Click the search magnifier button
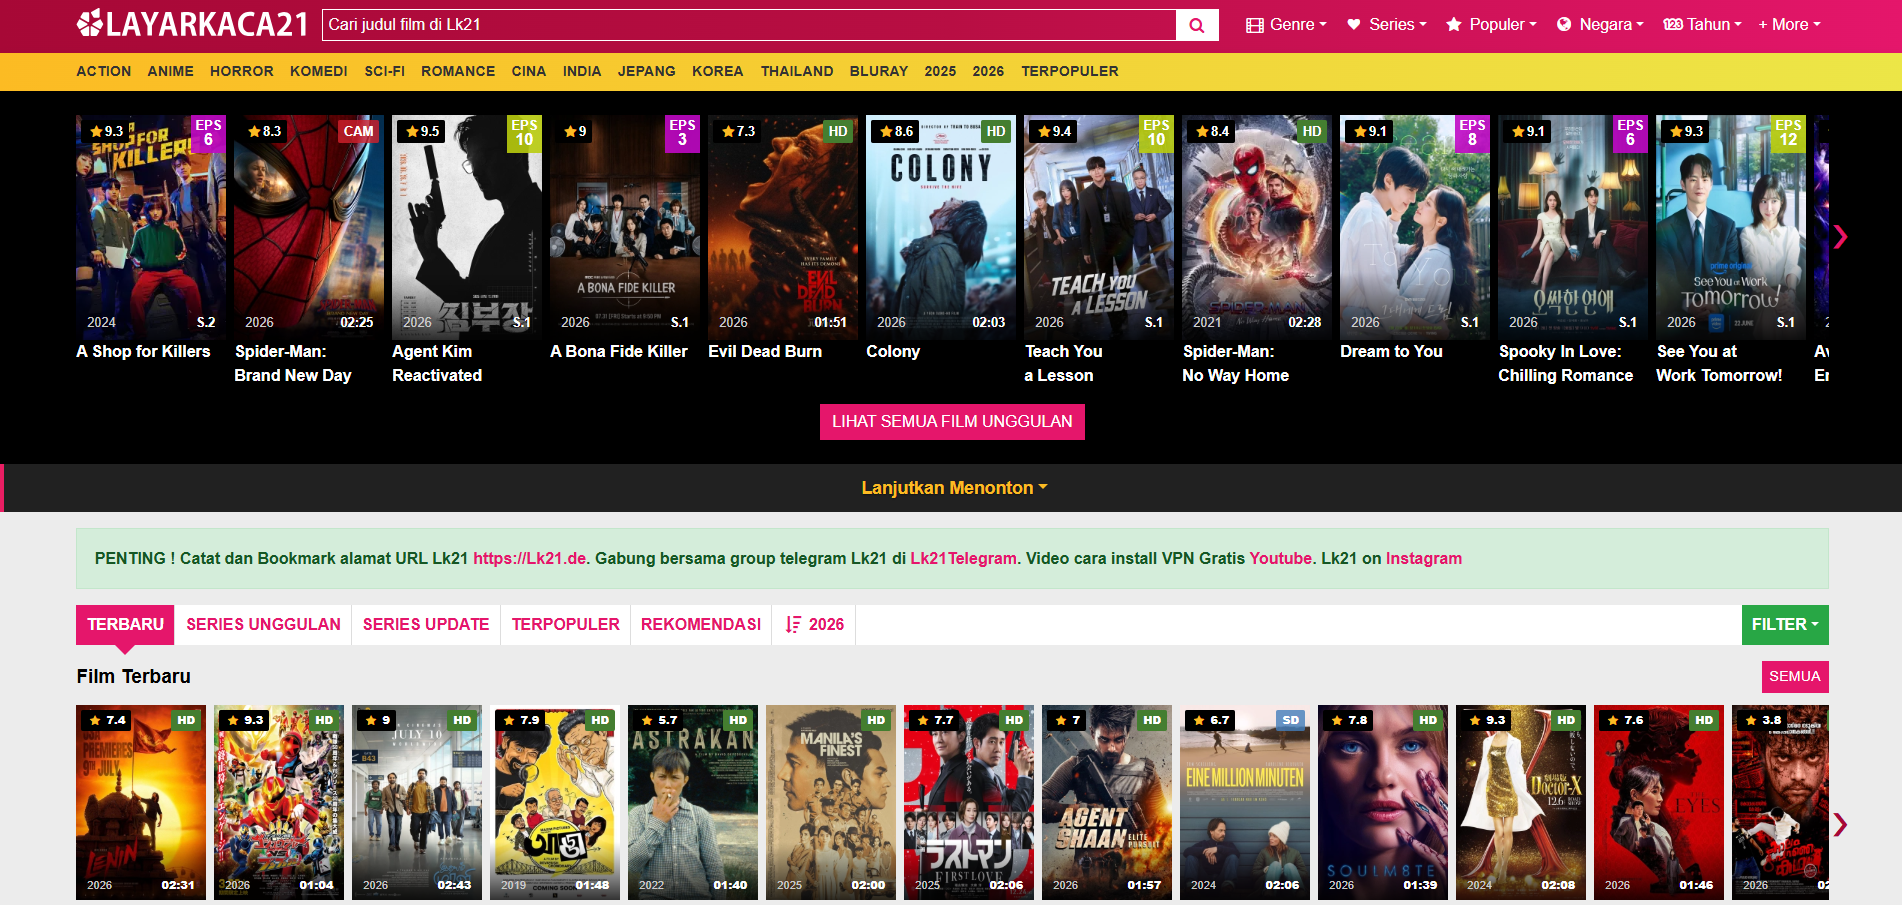Screen dimensions: 1902x905 pos(1197,25)
